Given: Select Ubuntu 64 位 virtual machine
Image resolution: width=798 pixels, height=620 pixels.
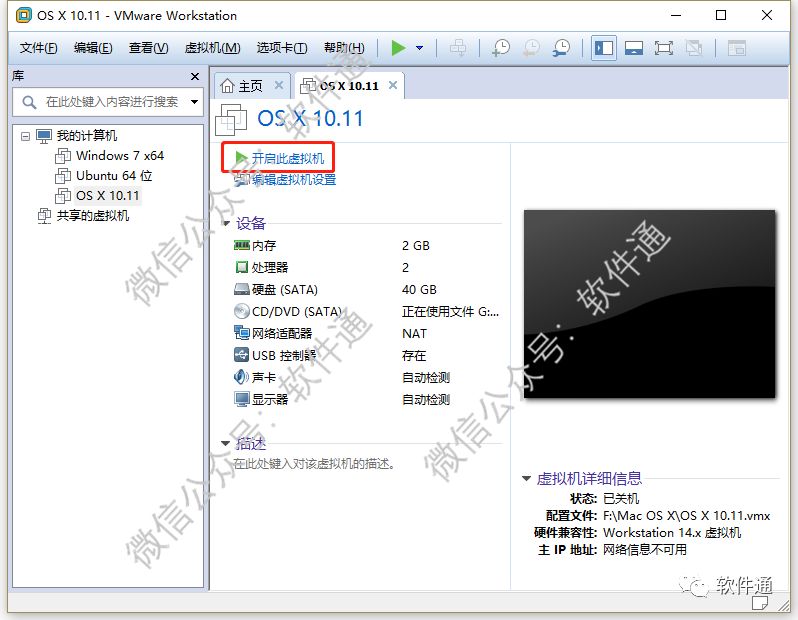Looking at the screenshot, I should (114, 176).
